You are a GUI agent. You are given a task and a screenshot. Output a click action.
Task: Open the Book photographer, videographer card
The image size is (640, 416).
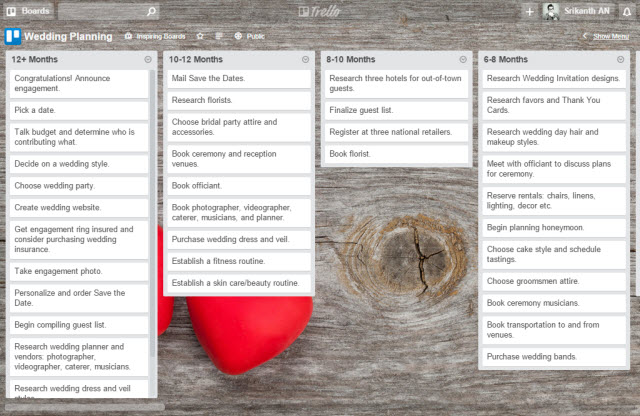tap(239, 213)
